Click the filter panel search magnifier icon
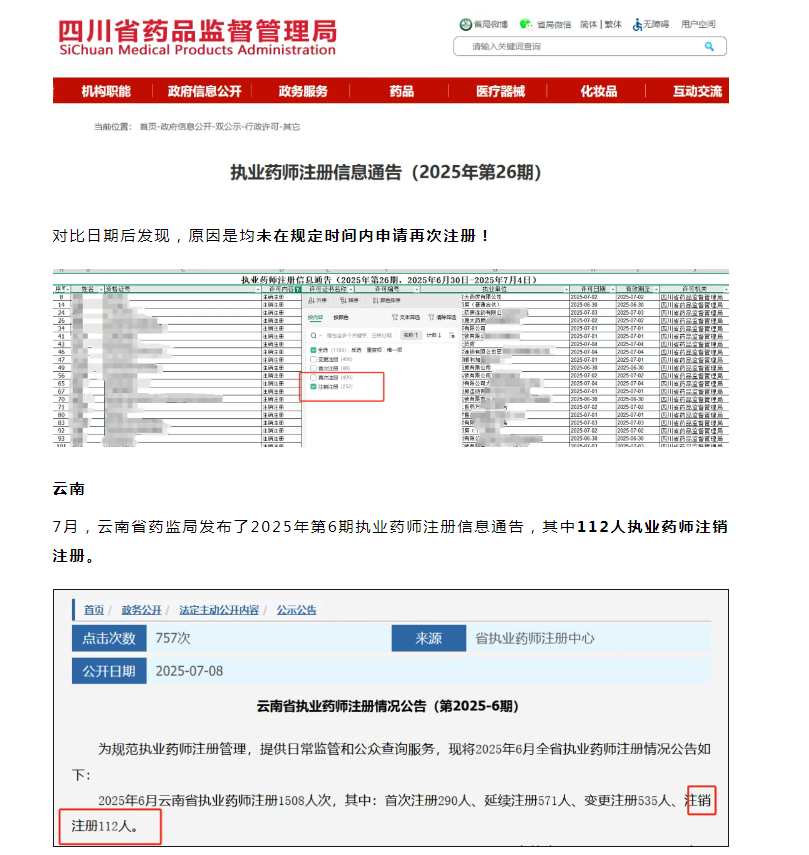Image resolution: width=809 pixels, height=855 pixels. click(313, 335)
